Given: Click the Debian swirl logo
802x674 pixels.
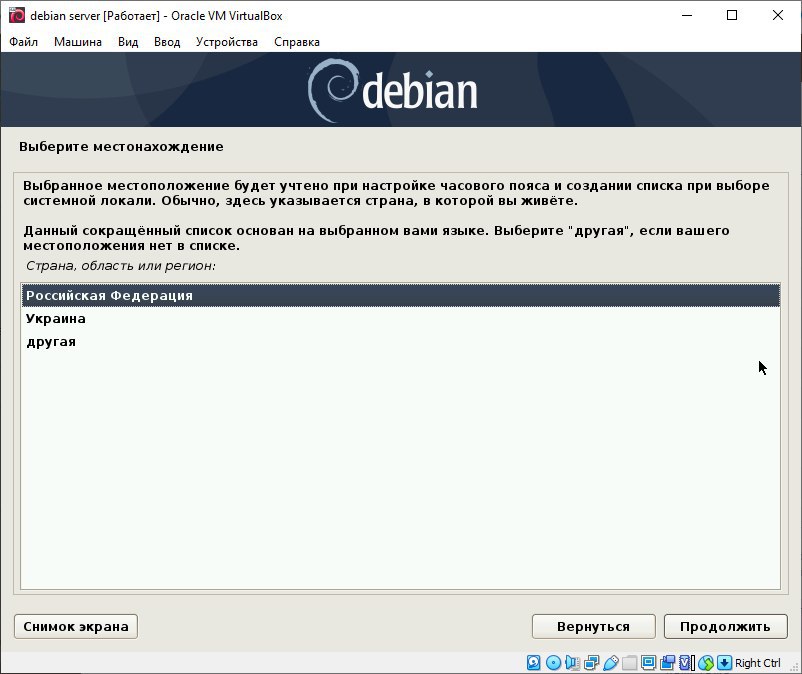Looking at the screenshot, I should 332,91.
